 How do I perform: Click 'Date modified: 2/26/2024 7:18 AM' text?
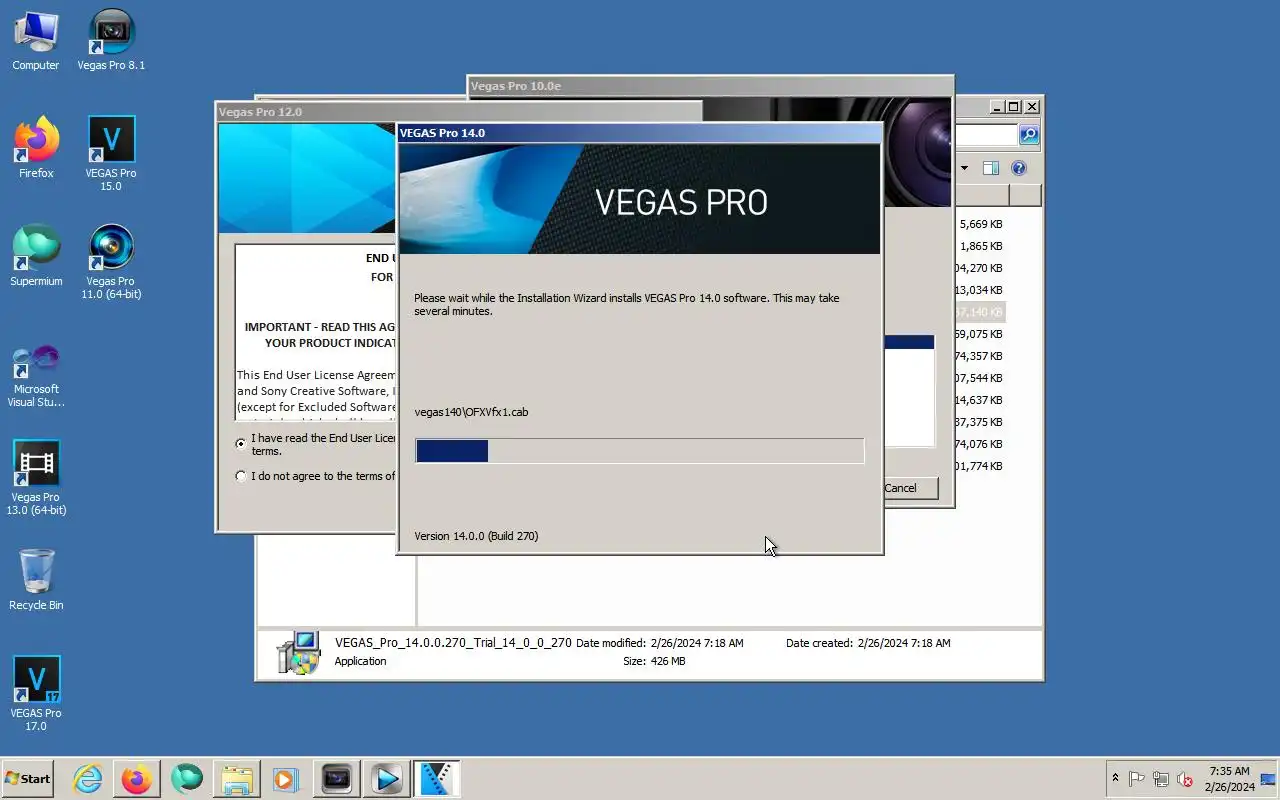[660, 643]
